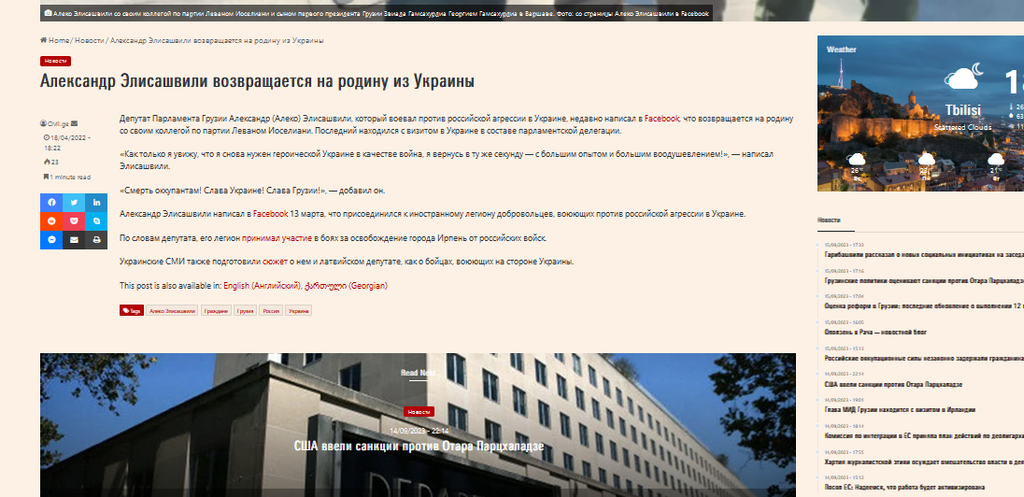
Task: Share article via Skype icon
Action: click(x=96, y=221)
